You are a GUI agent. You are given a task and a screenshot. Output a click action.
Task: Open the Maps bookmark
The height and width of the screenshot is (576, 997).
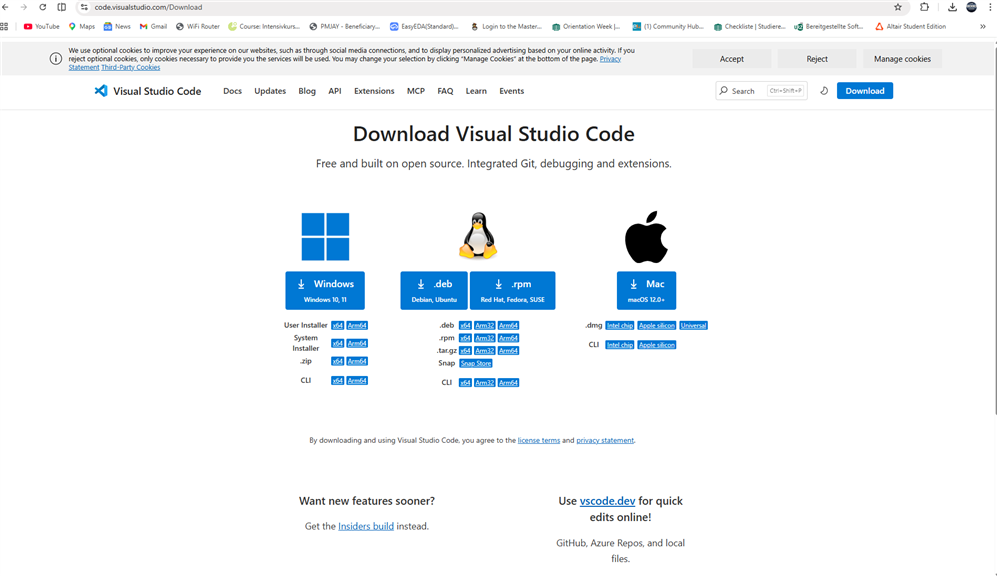81,27
